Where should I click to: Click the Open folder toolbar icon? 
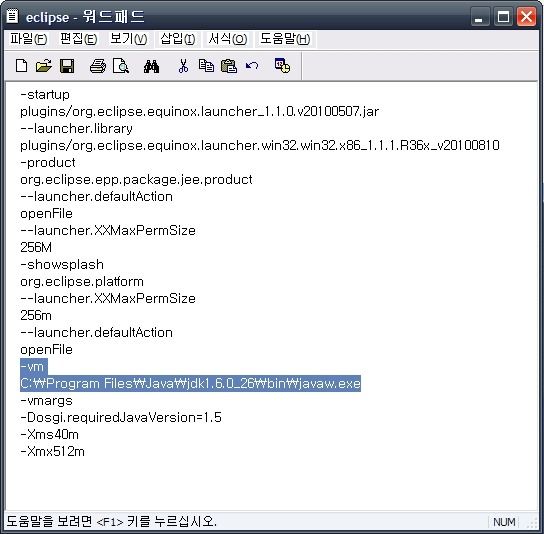pyautogui.click(x=44, y=66)
